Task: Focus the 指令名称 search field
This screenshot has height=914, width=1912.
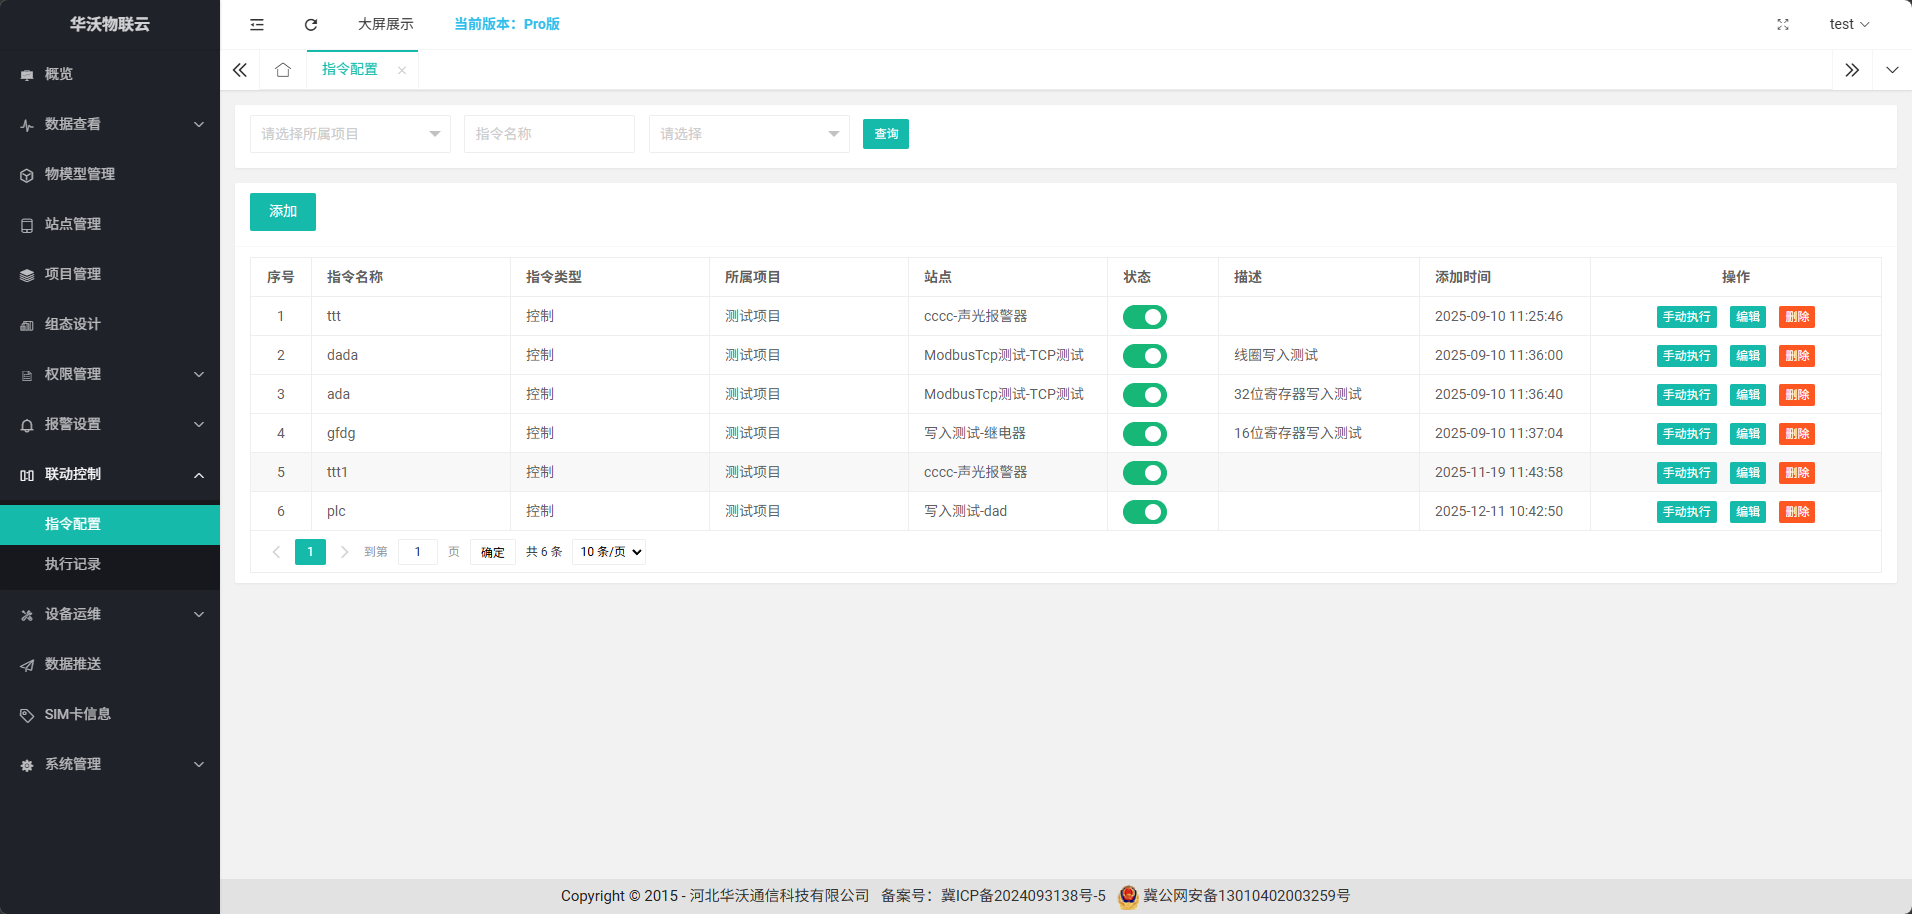Action: coord(549,134)
